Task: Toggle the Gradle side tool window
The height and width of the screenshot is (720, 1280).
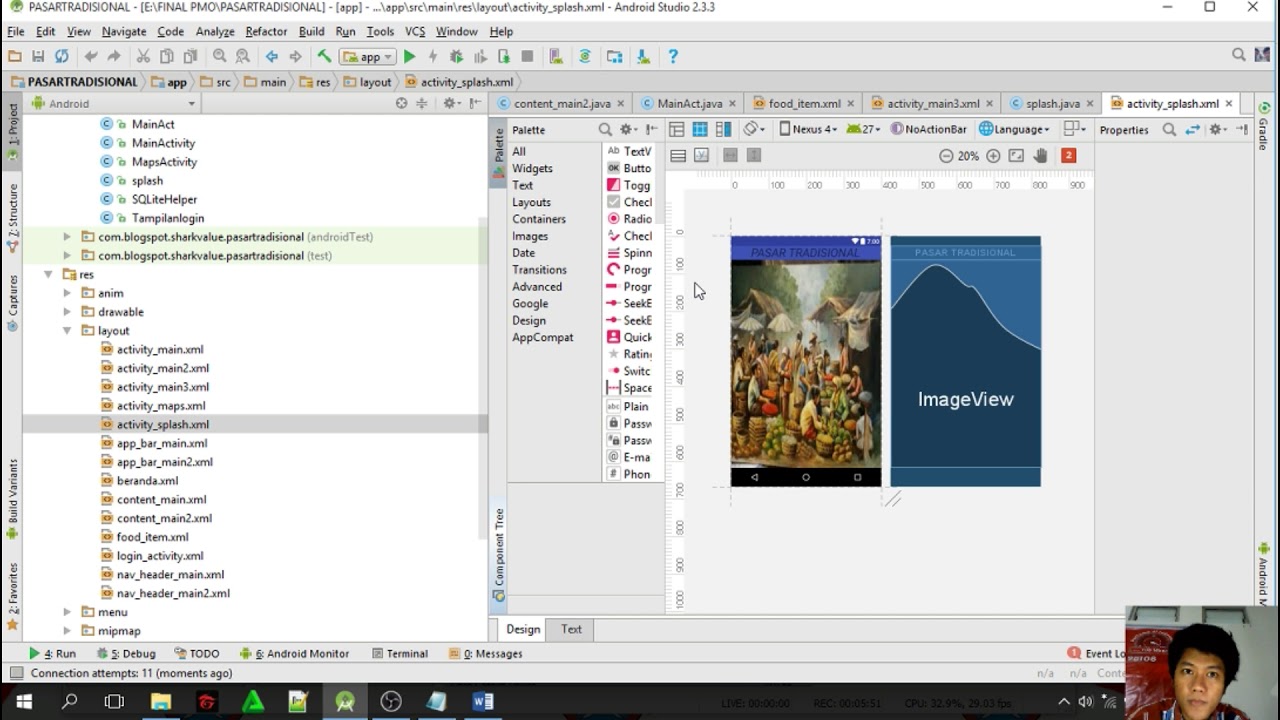Action: pos(1264,127)
